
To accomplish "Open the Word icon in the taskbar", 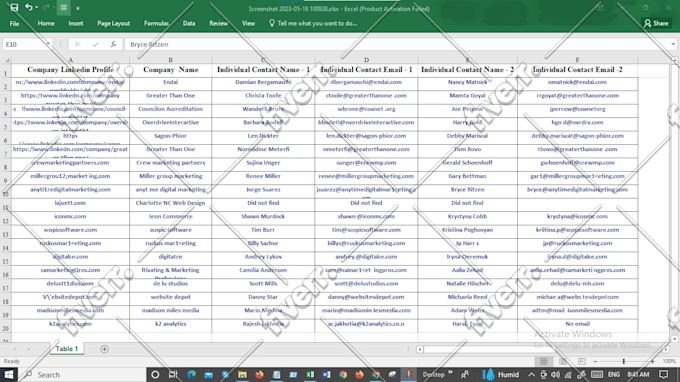I will (x=327, y=374).
